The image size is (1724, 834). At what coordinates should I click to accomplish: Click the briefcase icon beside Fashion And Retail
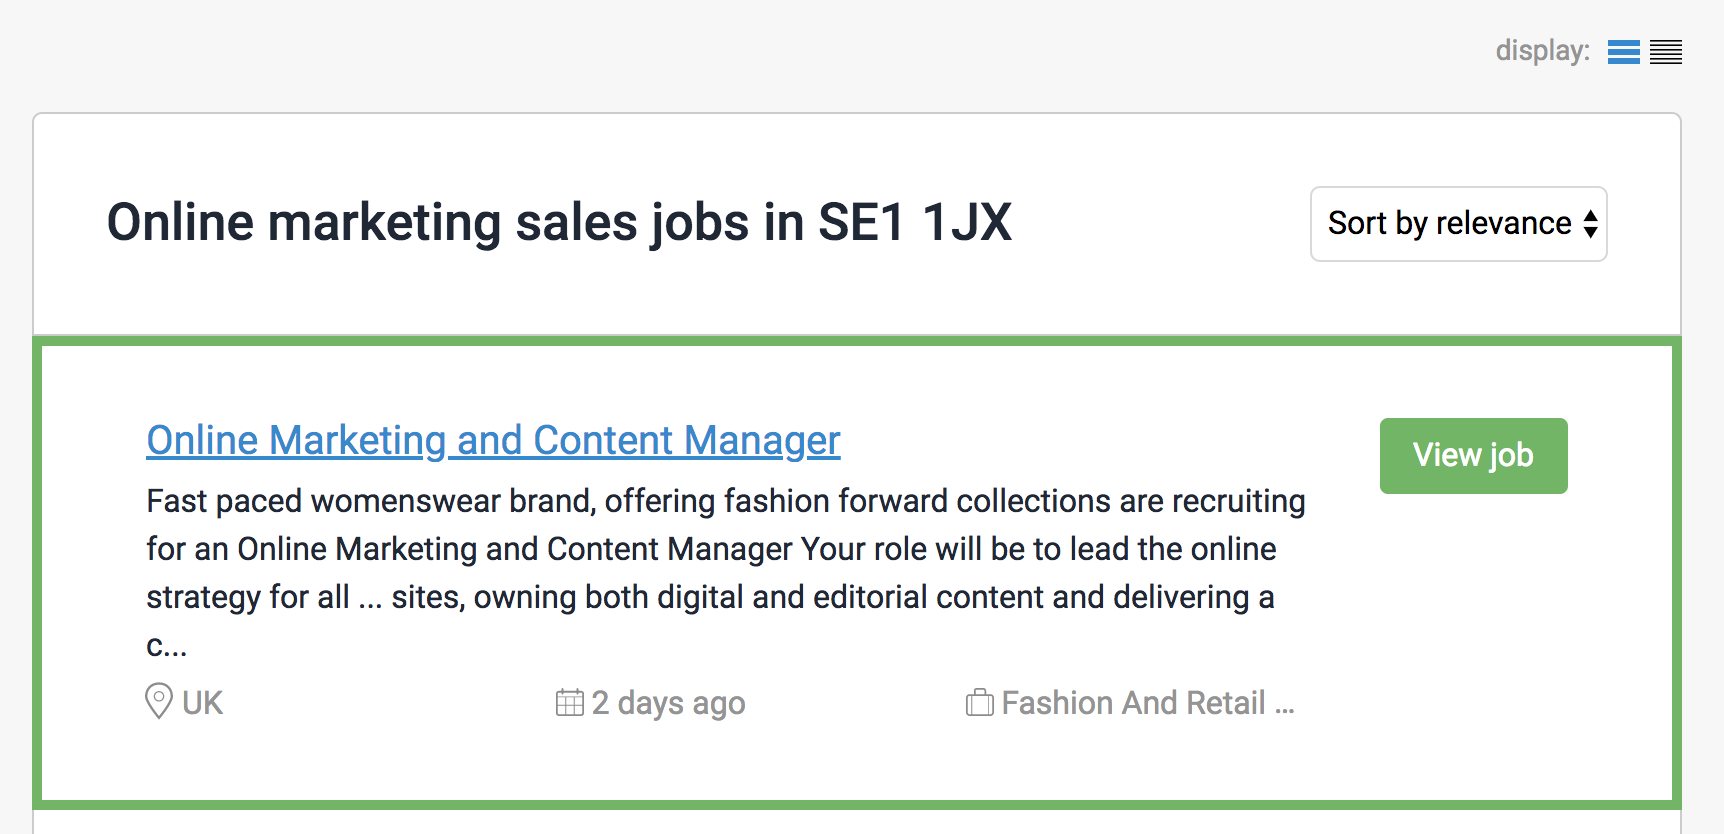pos(980,702)
